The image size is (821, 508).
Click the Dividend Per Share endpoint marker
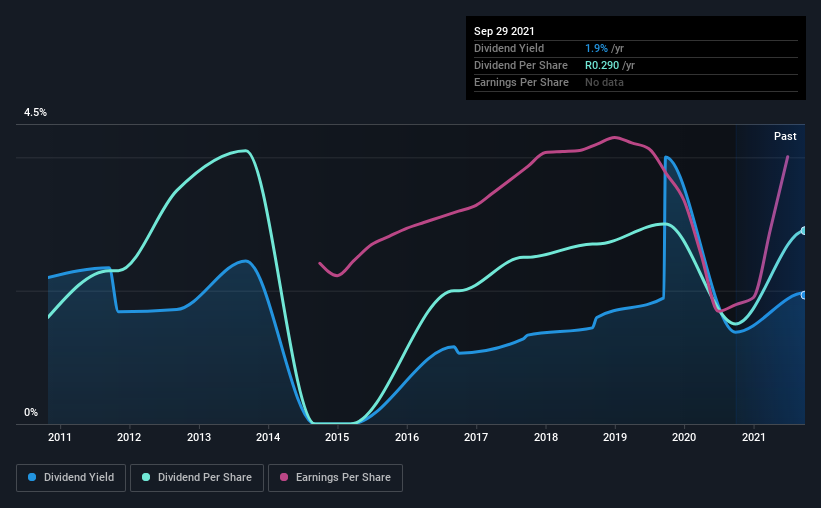804,231
